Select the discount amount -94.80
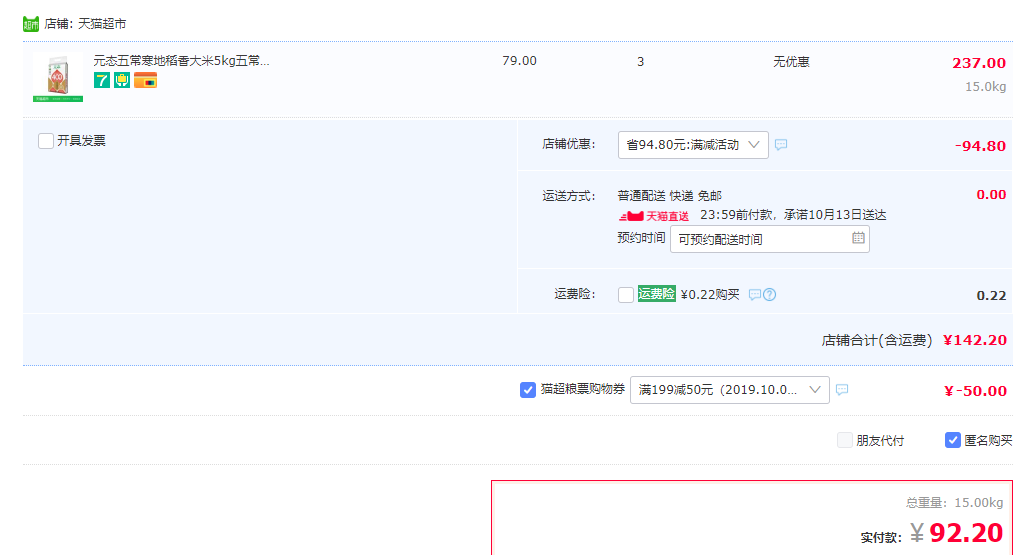 click(x=980, y=146)
